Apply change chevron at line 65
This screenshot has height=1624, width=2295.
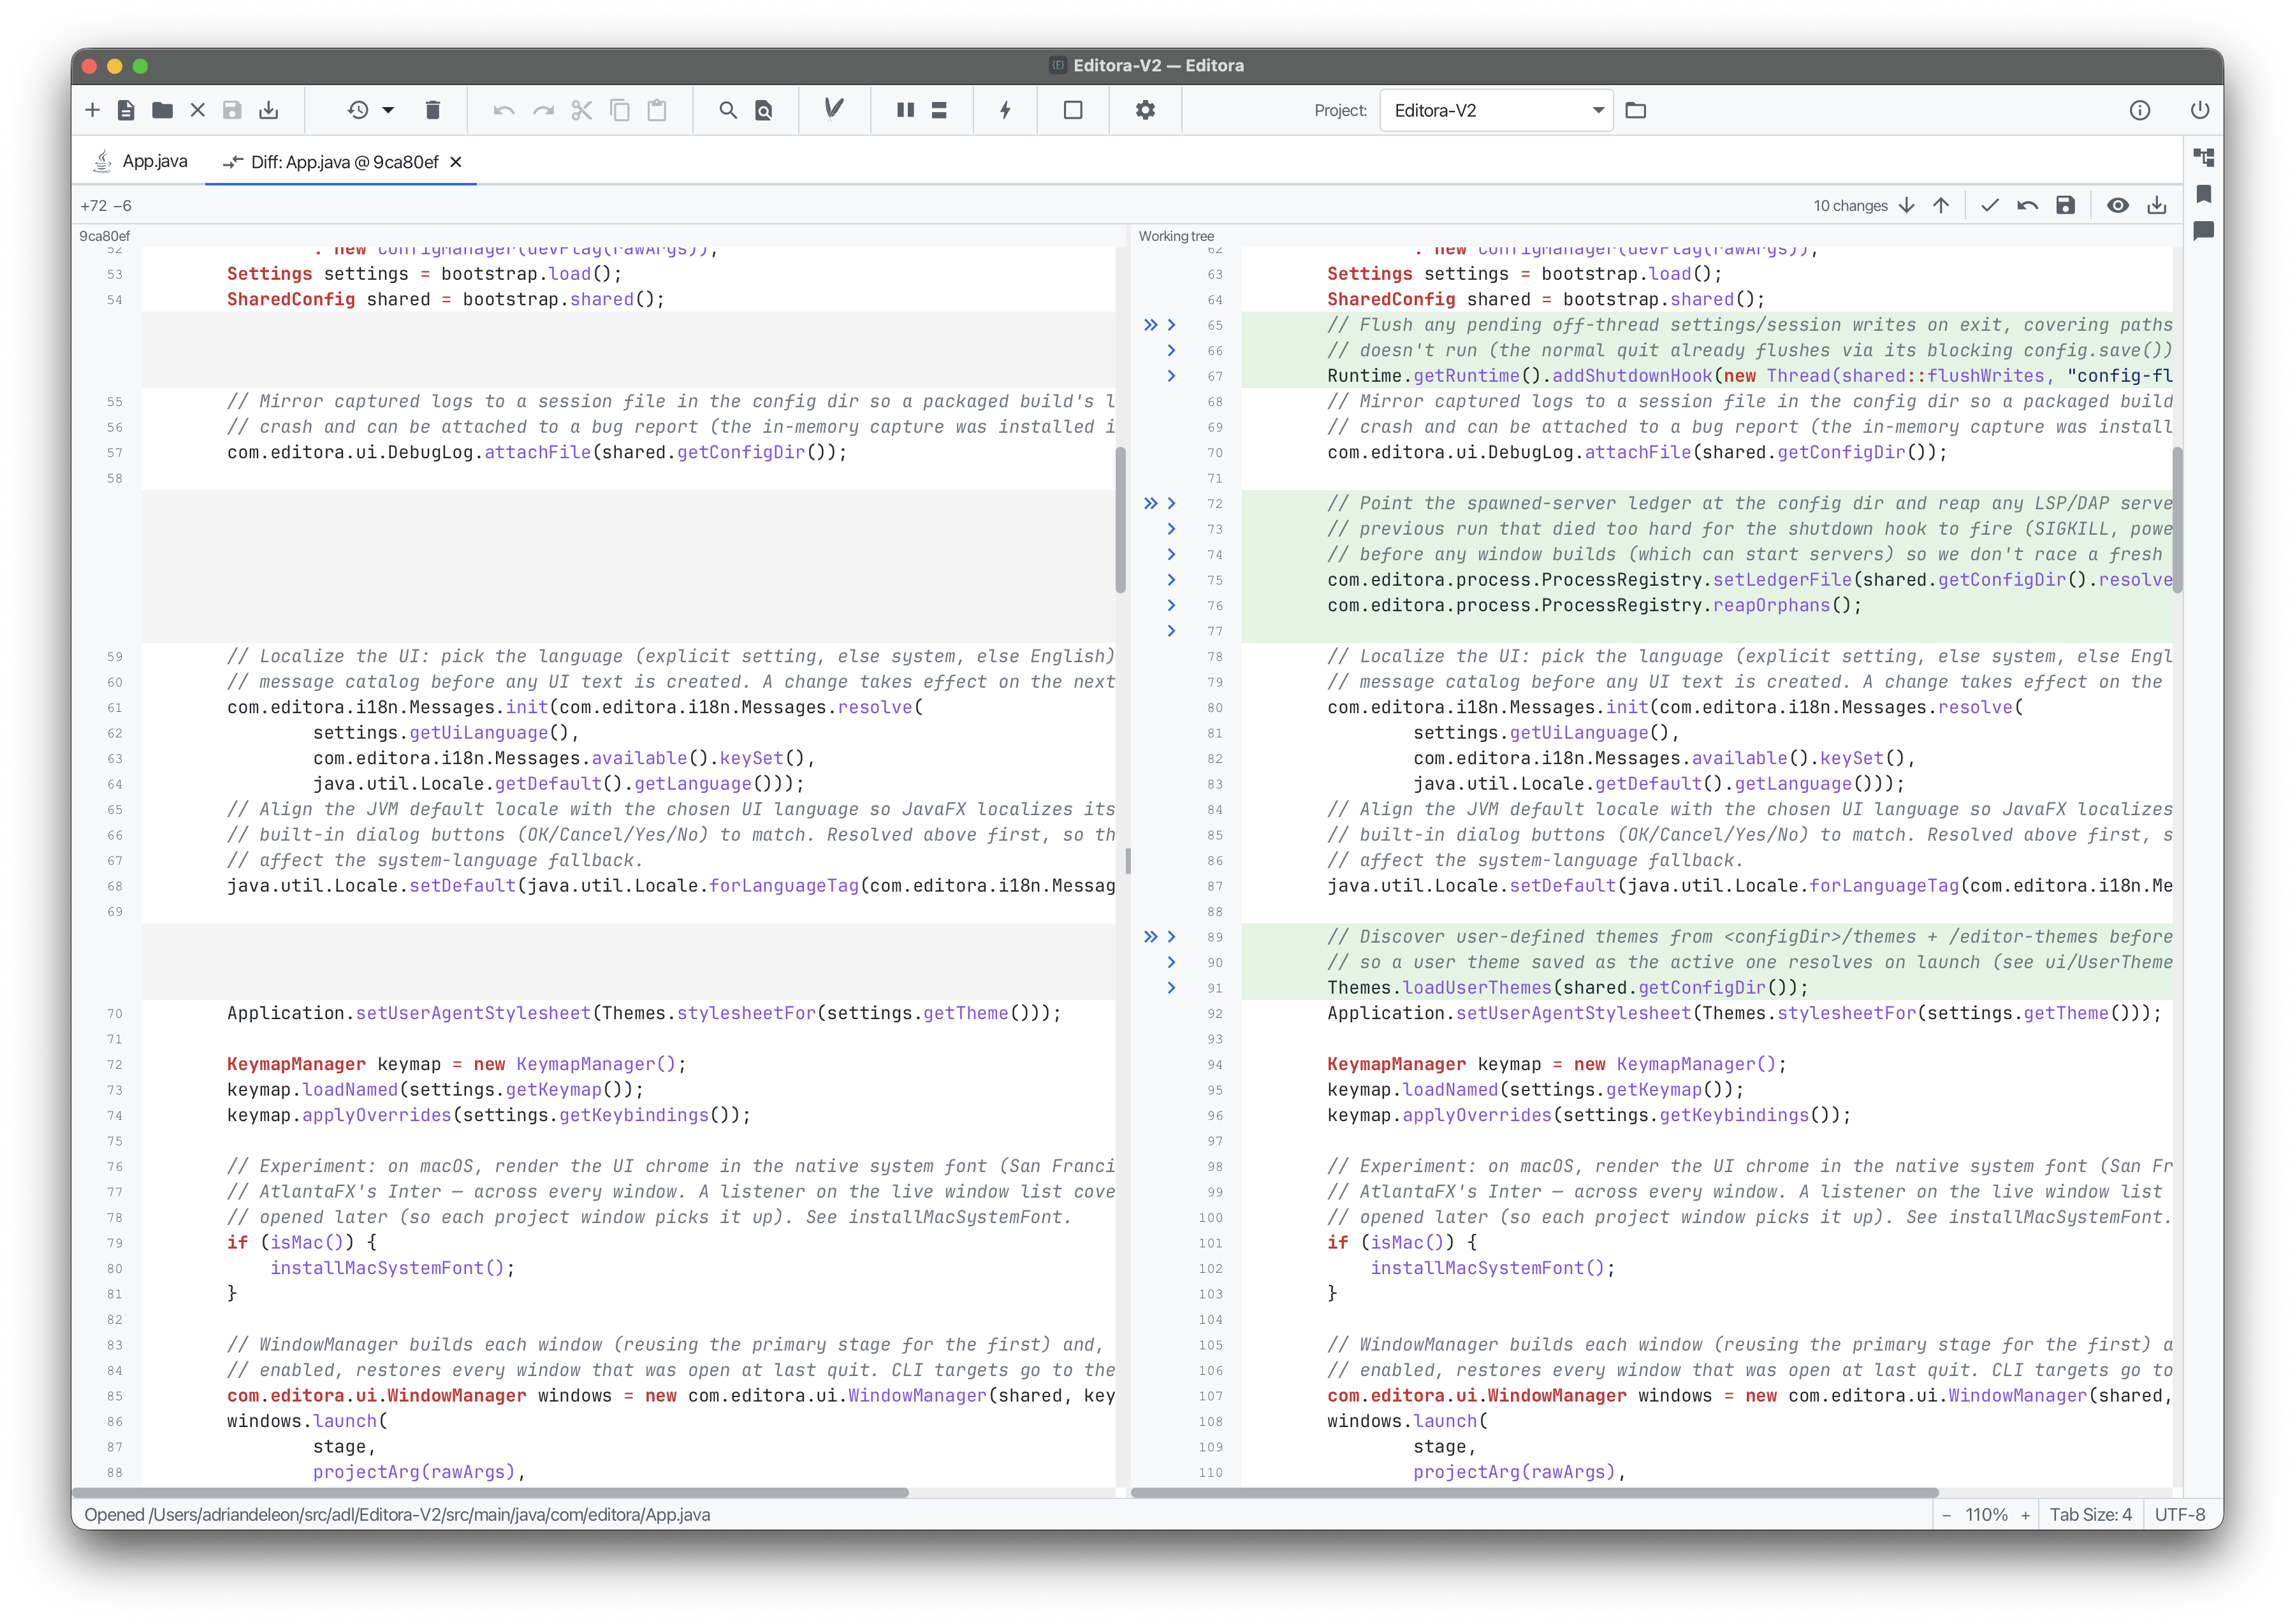pyautogui.click(x=1171, y=325)
